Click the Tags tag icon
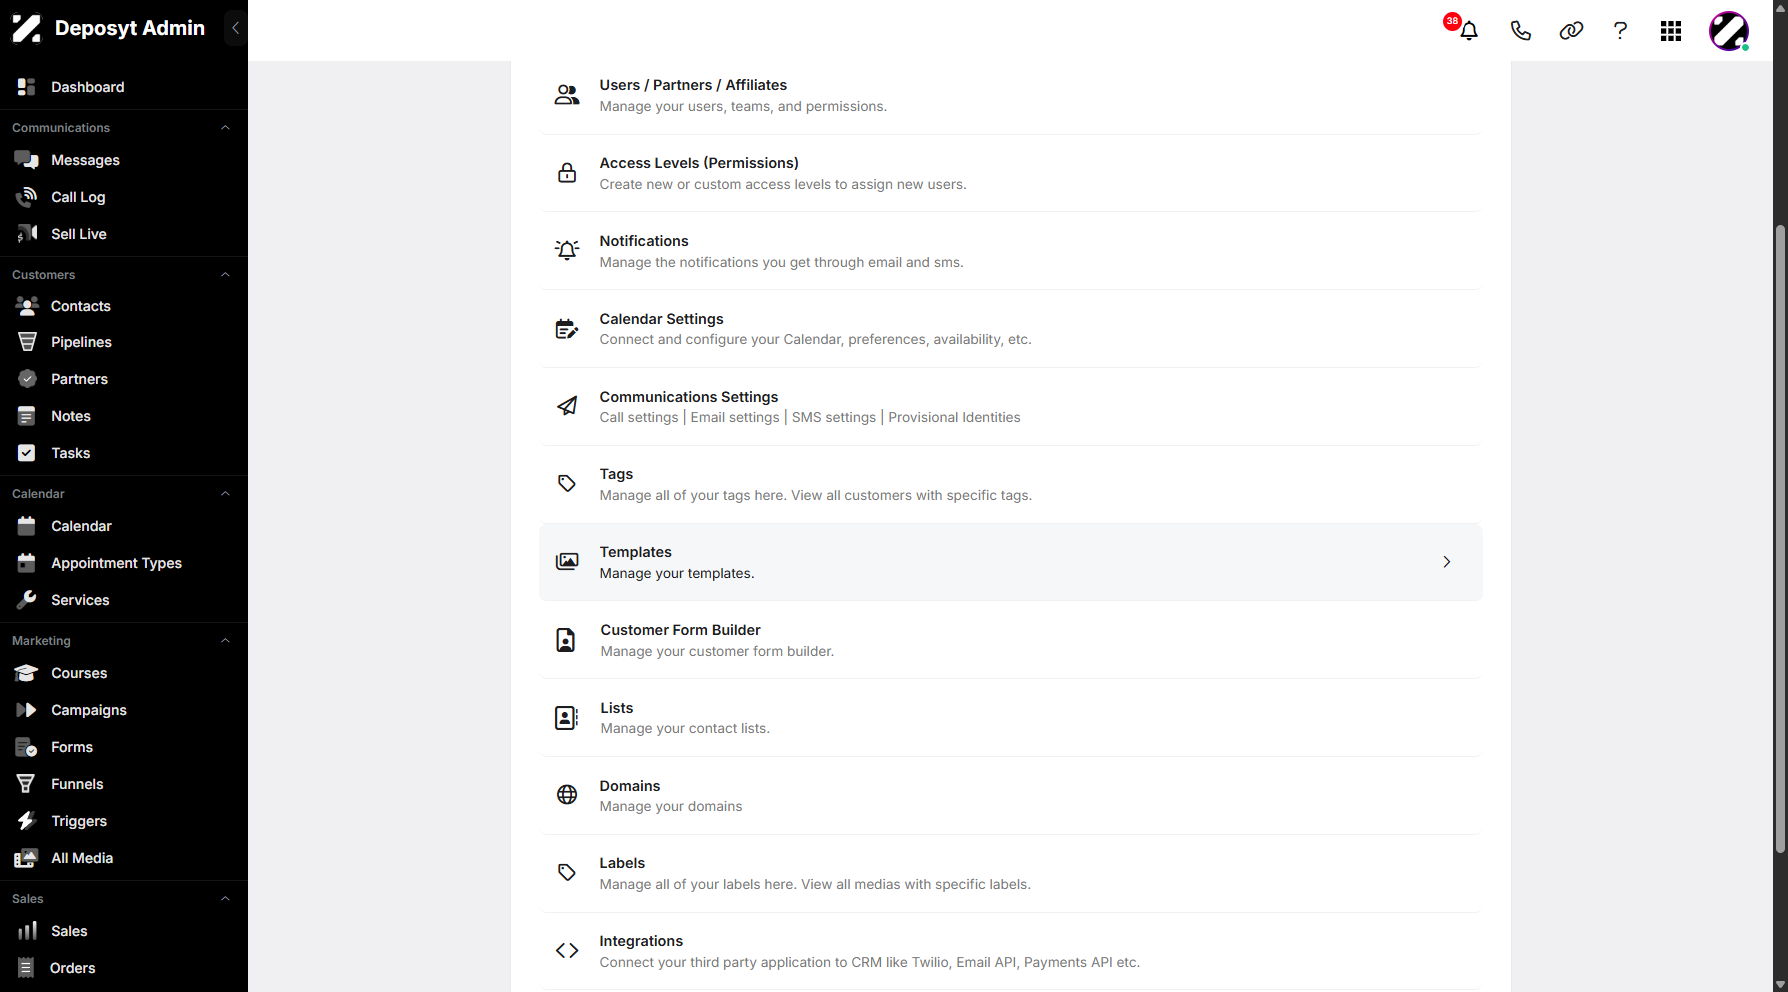Image resolution: width=1788 pixels, height=992 pixels. pos(567,483)
